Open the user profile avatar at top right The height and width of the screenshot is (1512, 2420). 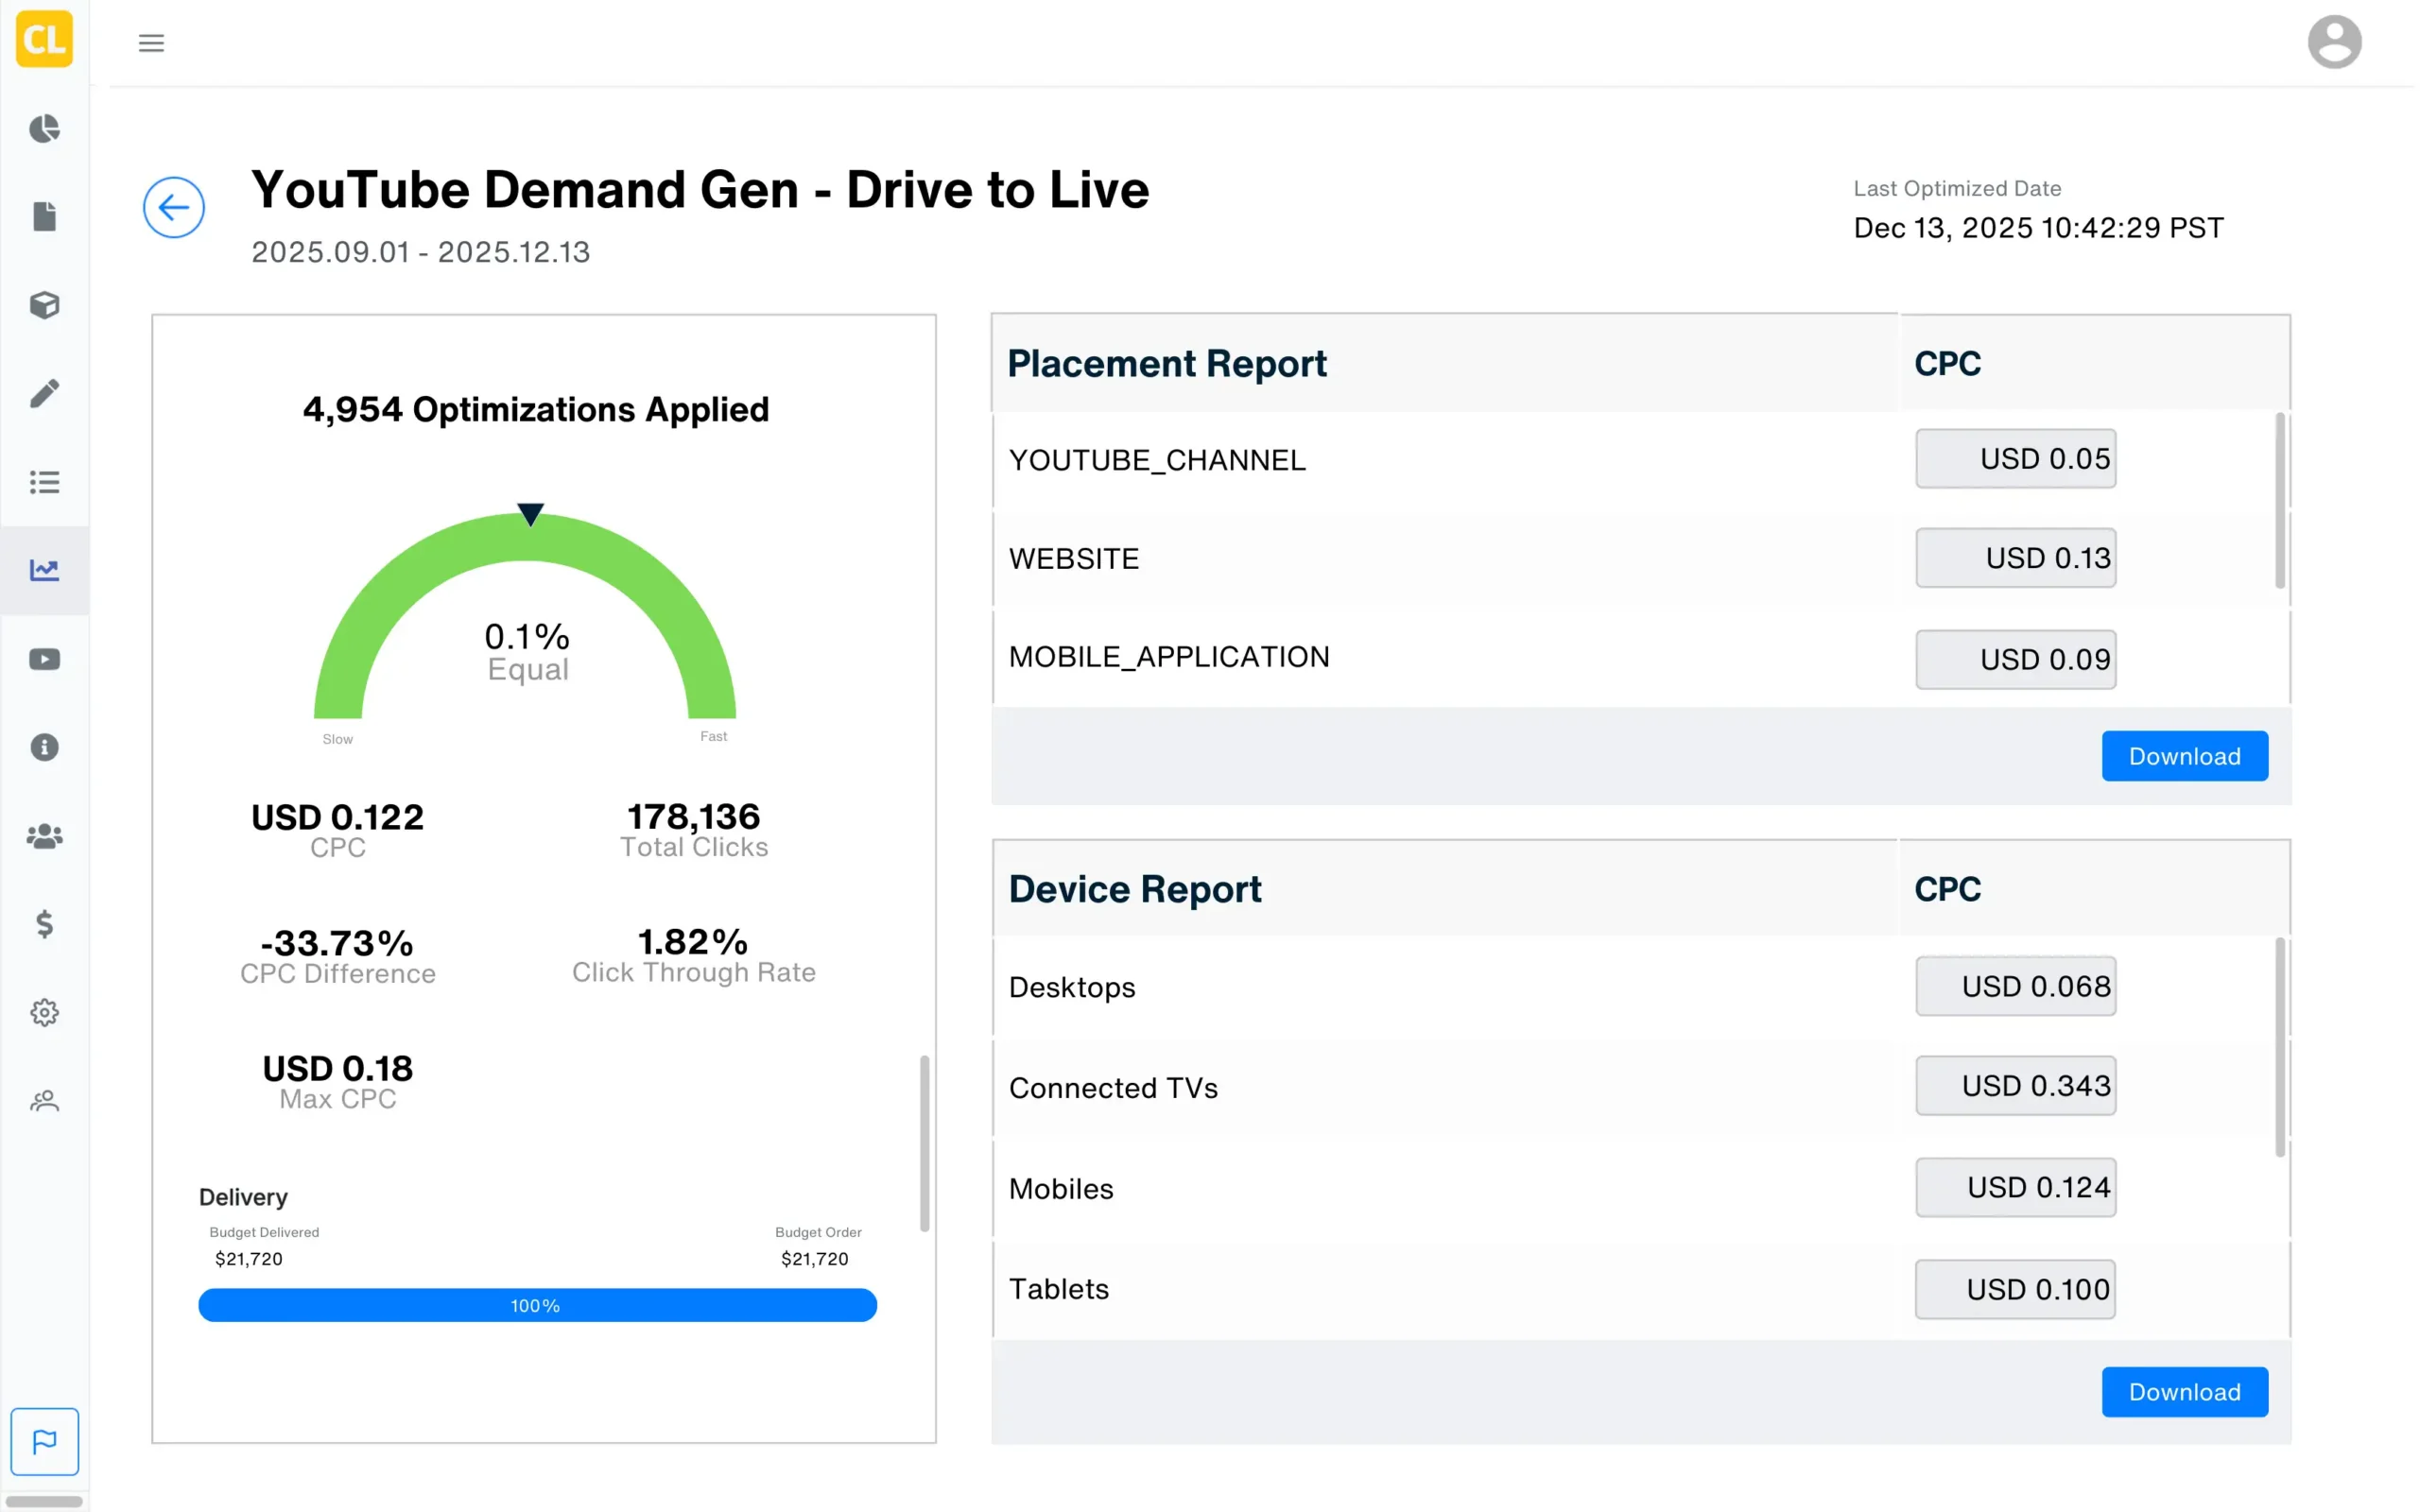coord(2335,41)
